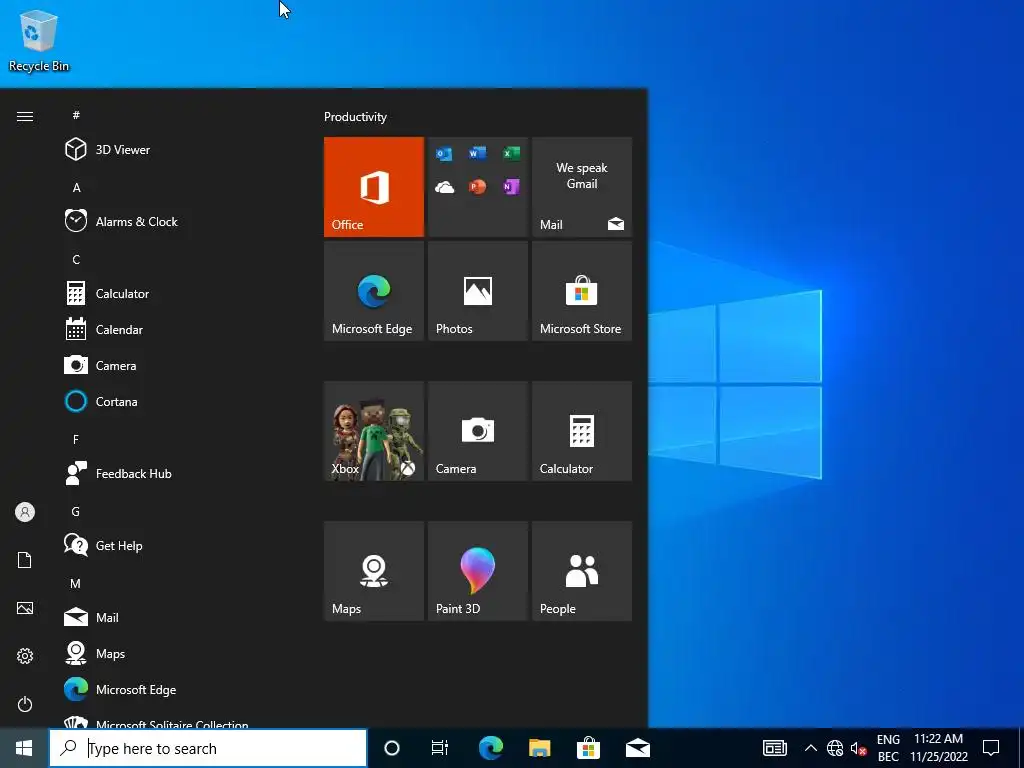1024x768 pixels.
Task: Open the Action Center notifications icon
Action: (991, 748)
